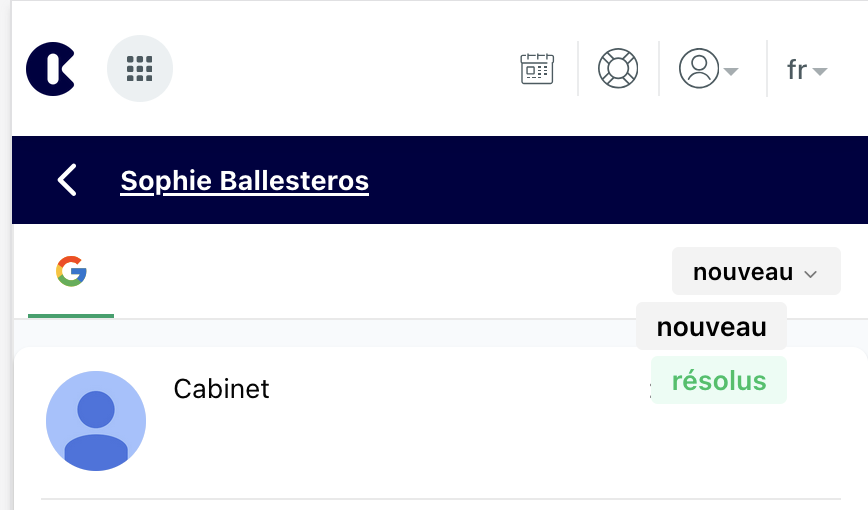The height and width of the screenshot is (510, 868).
Task: Open the "nouveau" status filter button
Action: 755,272
